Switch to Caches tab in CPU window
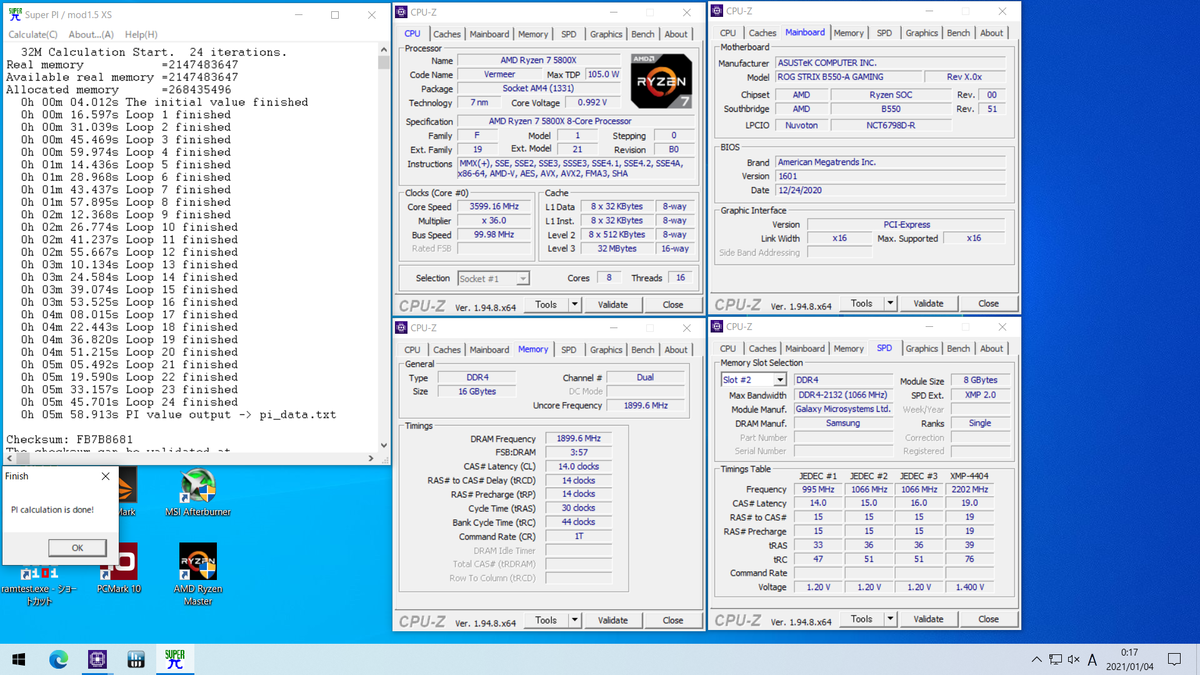 tap(447, 34)
